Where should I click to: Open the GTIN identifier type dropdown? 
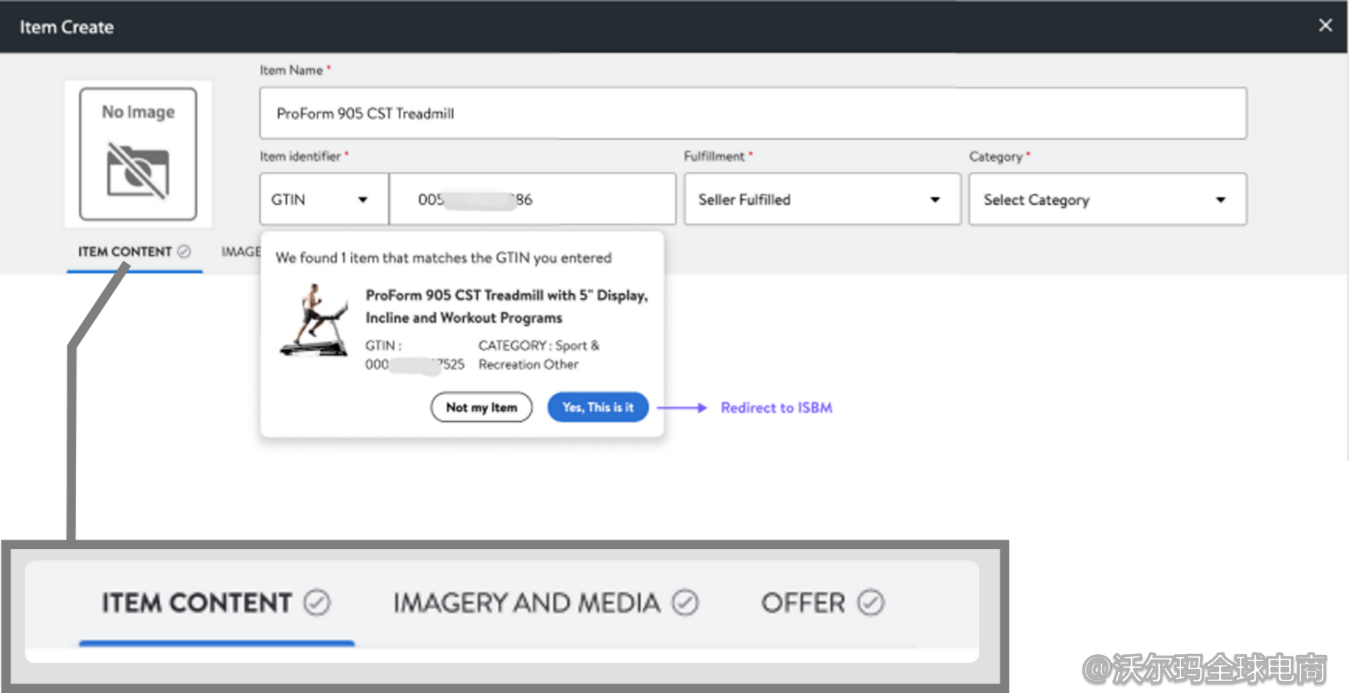(x=324, y=199)
